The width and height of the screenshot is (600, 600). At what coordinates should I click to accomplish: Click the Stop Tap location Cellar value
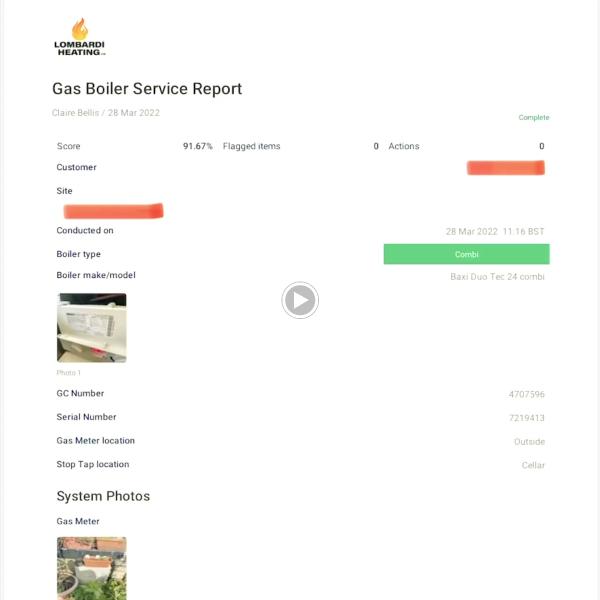point(533,465)
